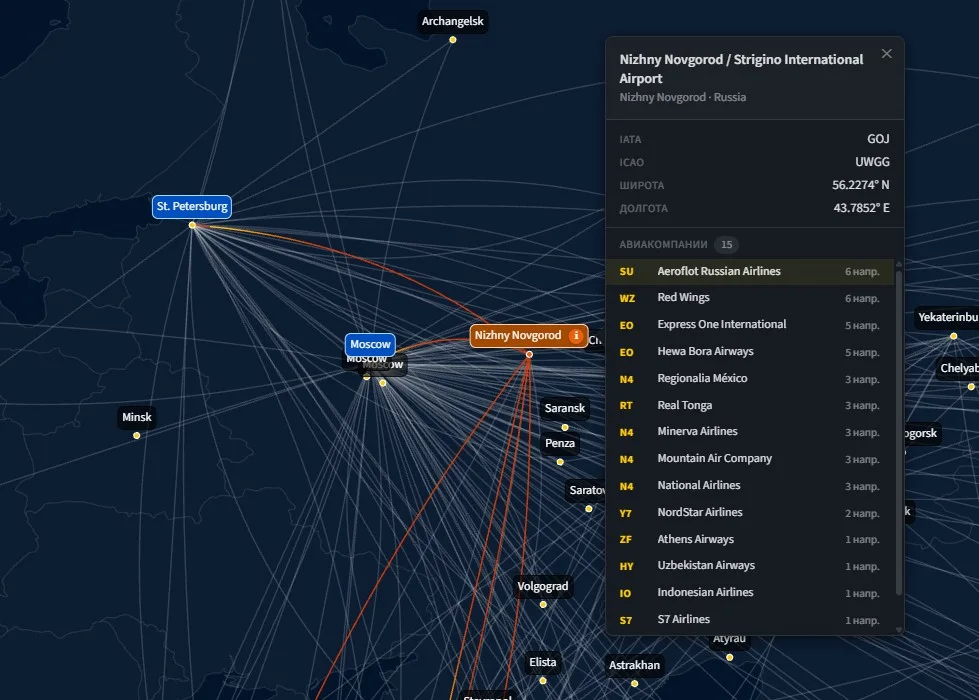Image resolution: width=979 pixels, height=700 pixels.
Task: Select the Volgograd airport marker dot
Action: [x=543, y=604]
